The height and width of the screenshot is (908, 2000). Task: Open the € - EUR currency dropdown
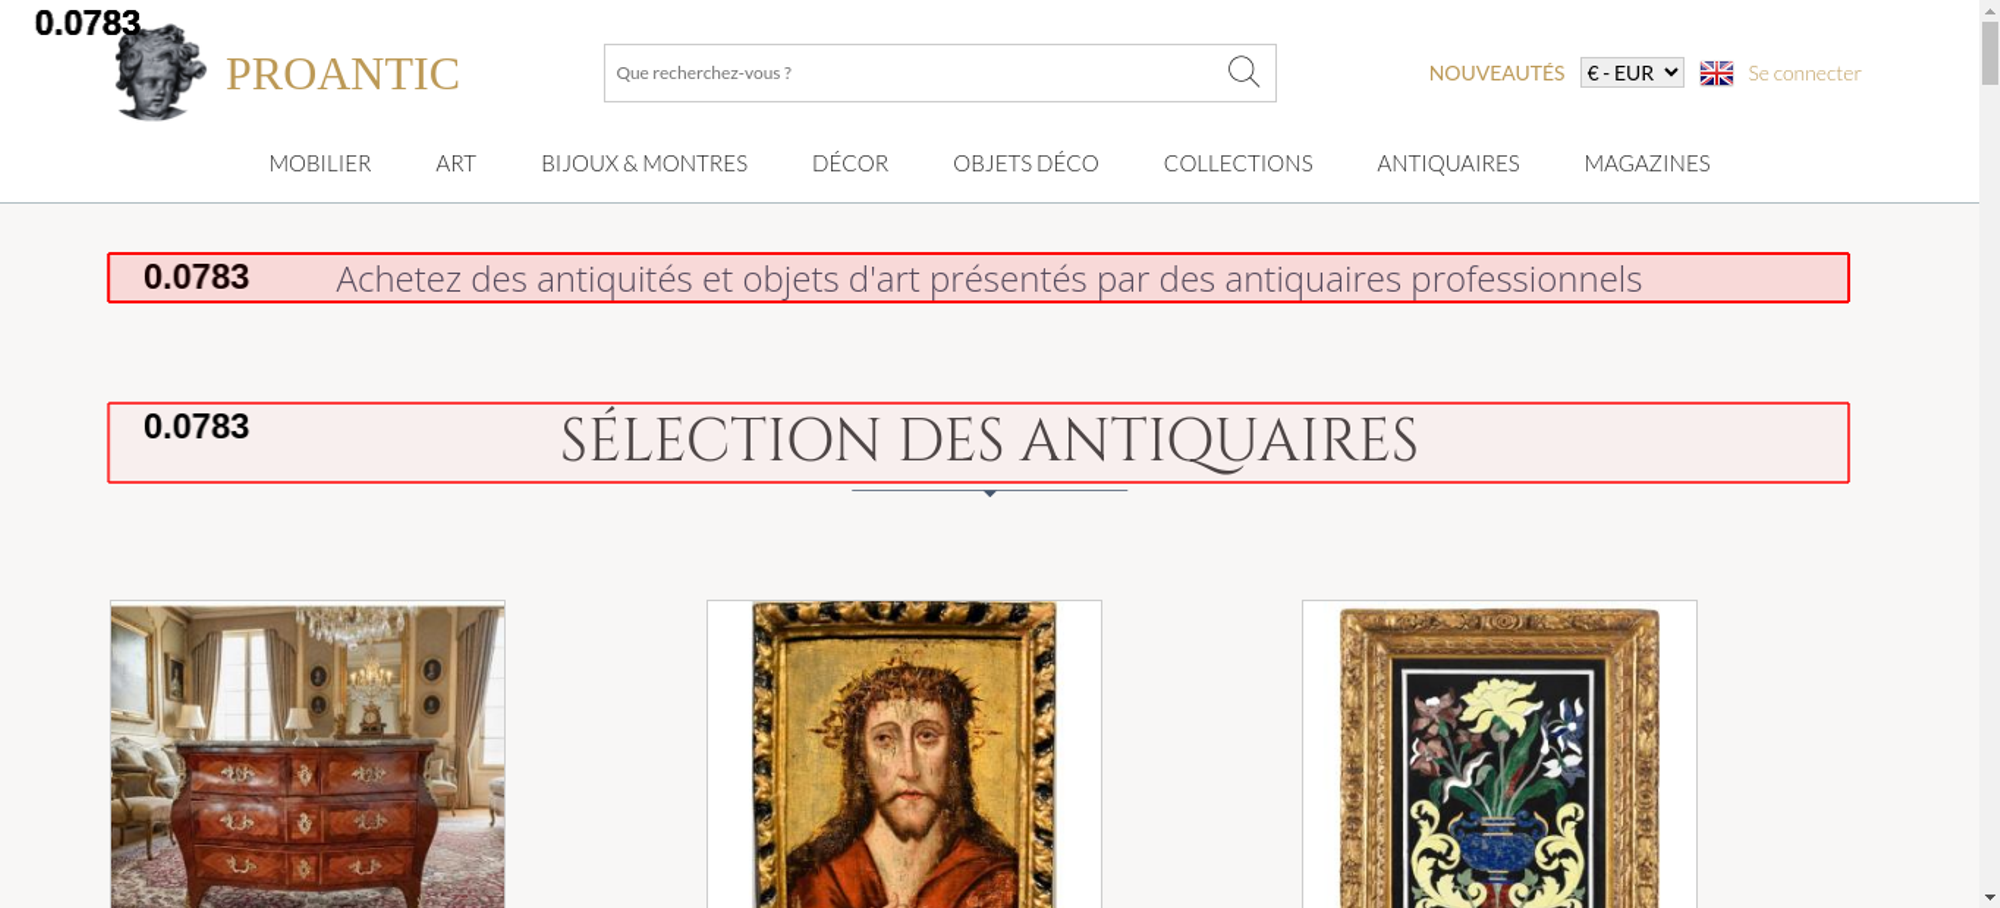coord(1631,73)
